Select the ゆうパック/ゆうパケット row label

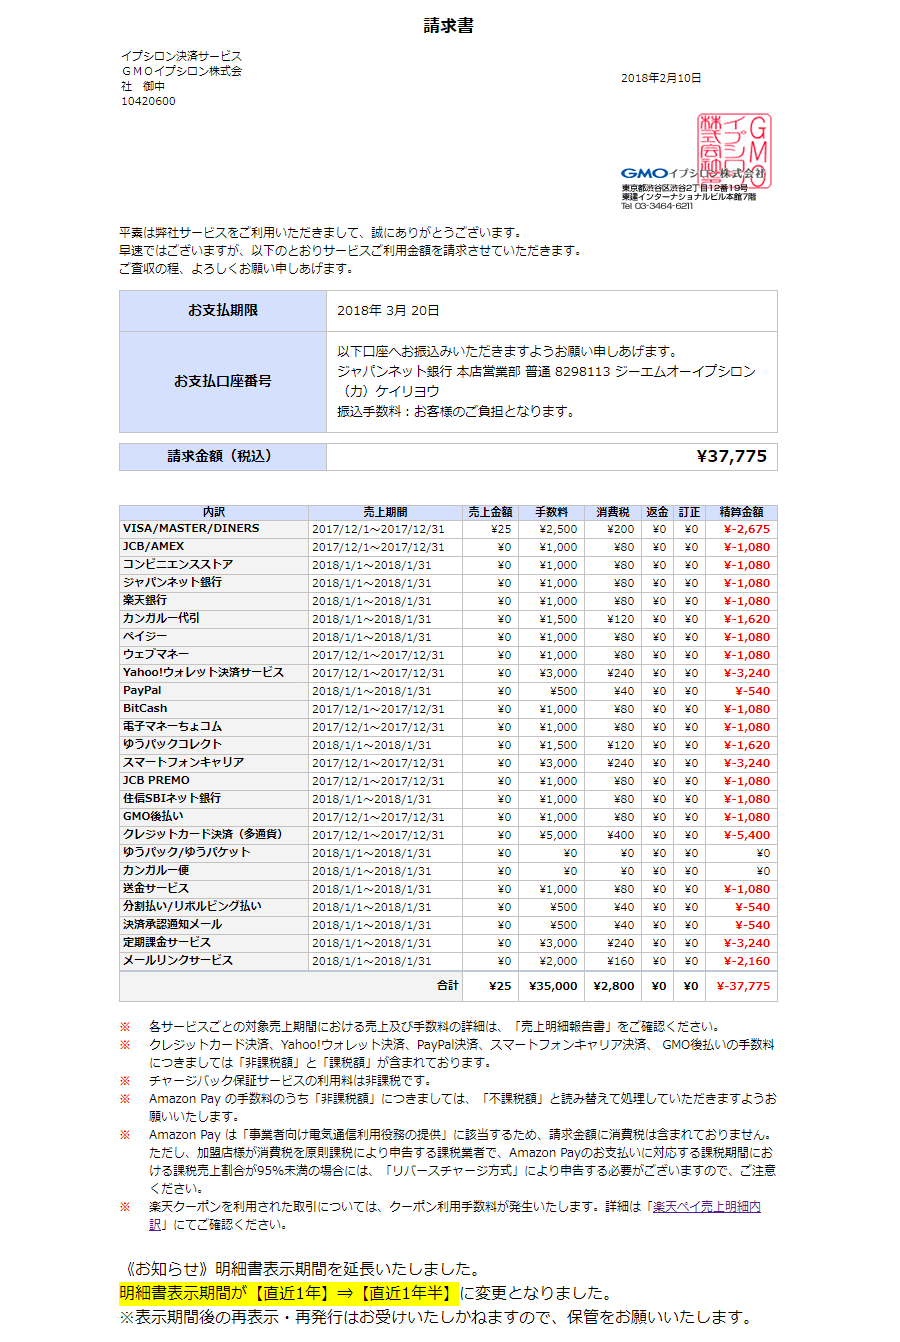click(187, 852)
